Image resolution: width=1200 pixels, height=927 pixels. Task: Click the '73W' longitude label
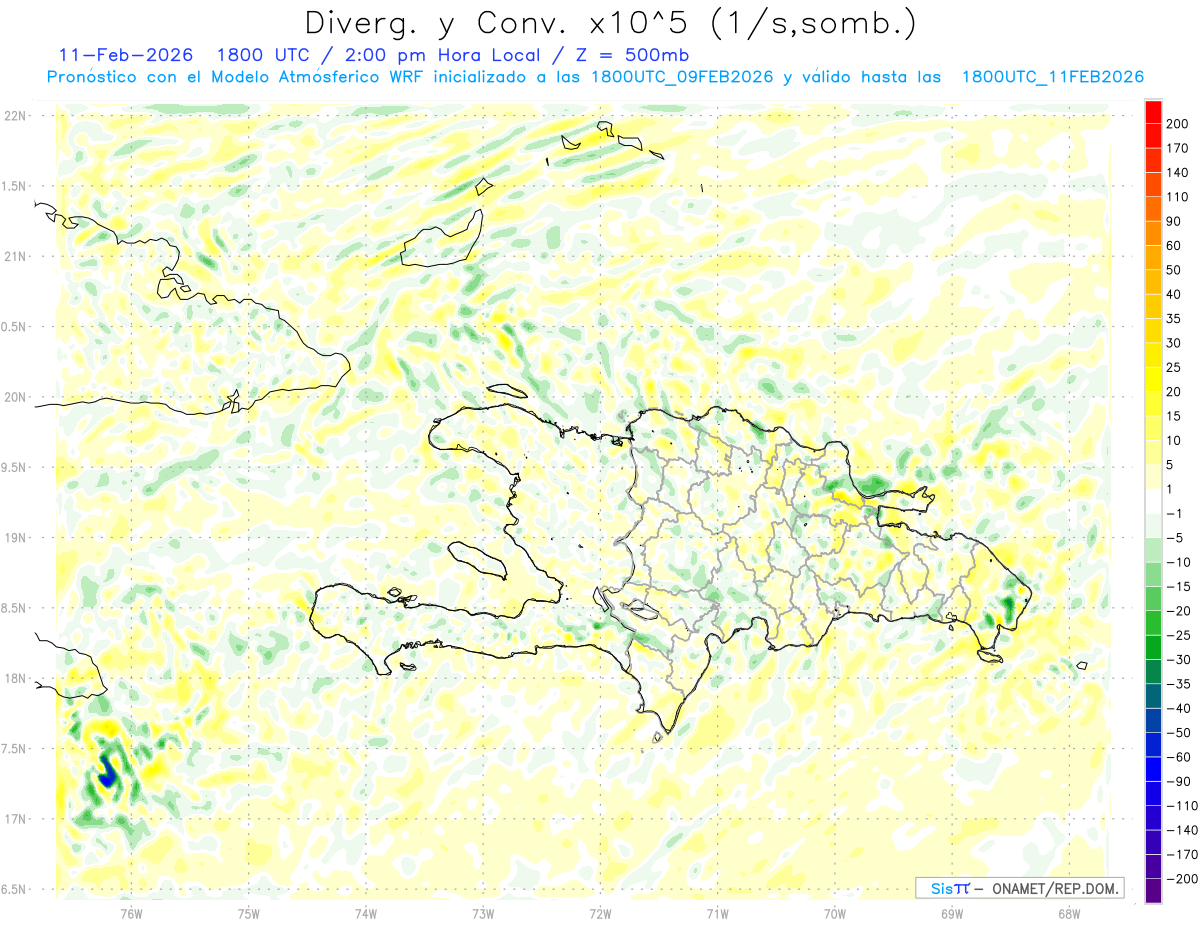click(x=483, y=913)
